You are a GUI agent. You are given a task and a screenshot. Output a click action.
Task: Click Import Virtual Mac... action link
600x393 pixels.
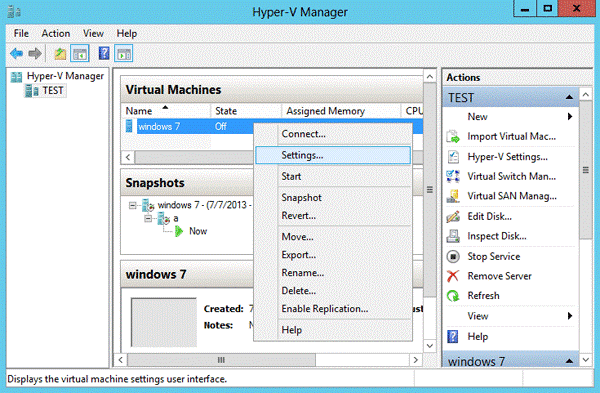pyautogui.click(x=511, y=137)
